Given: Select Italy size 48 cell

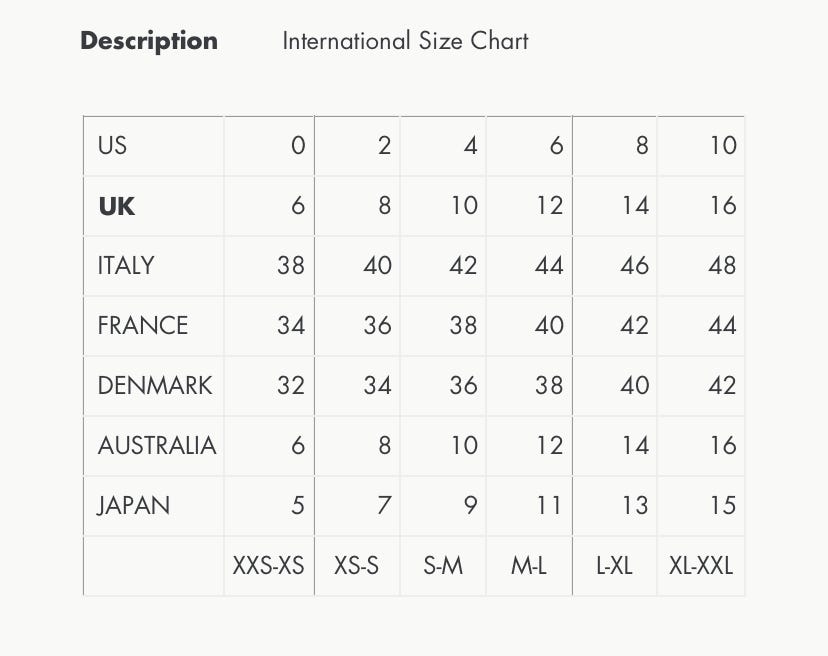Looking at the screenshot, I should coord(721,266).
